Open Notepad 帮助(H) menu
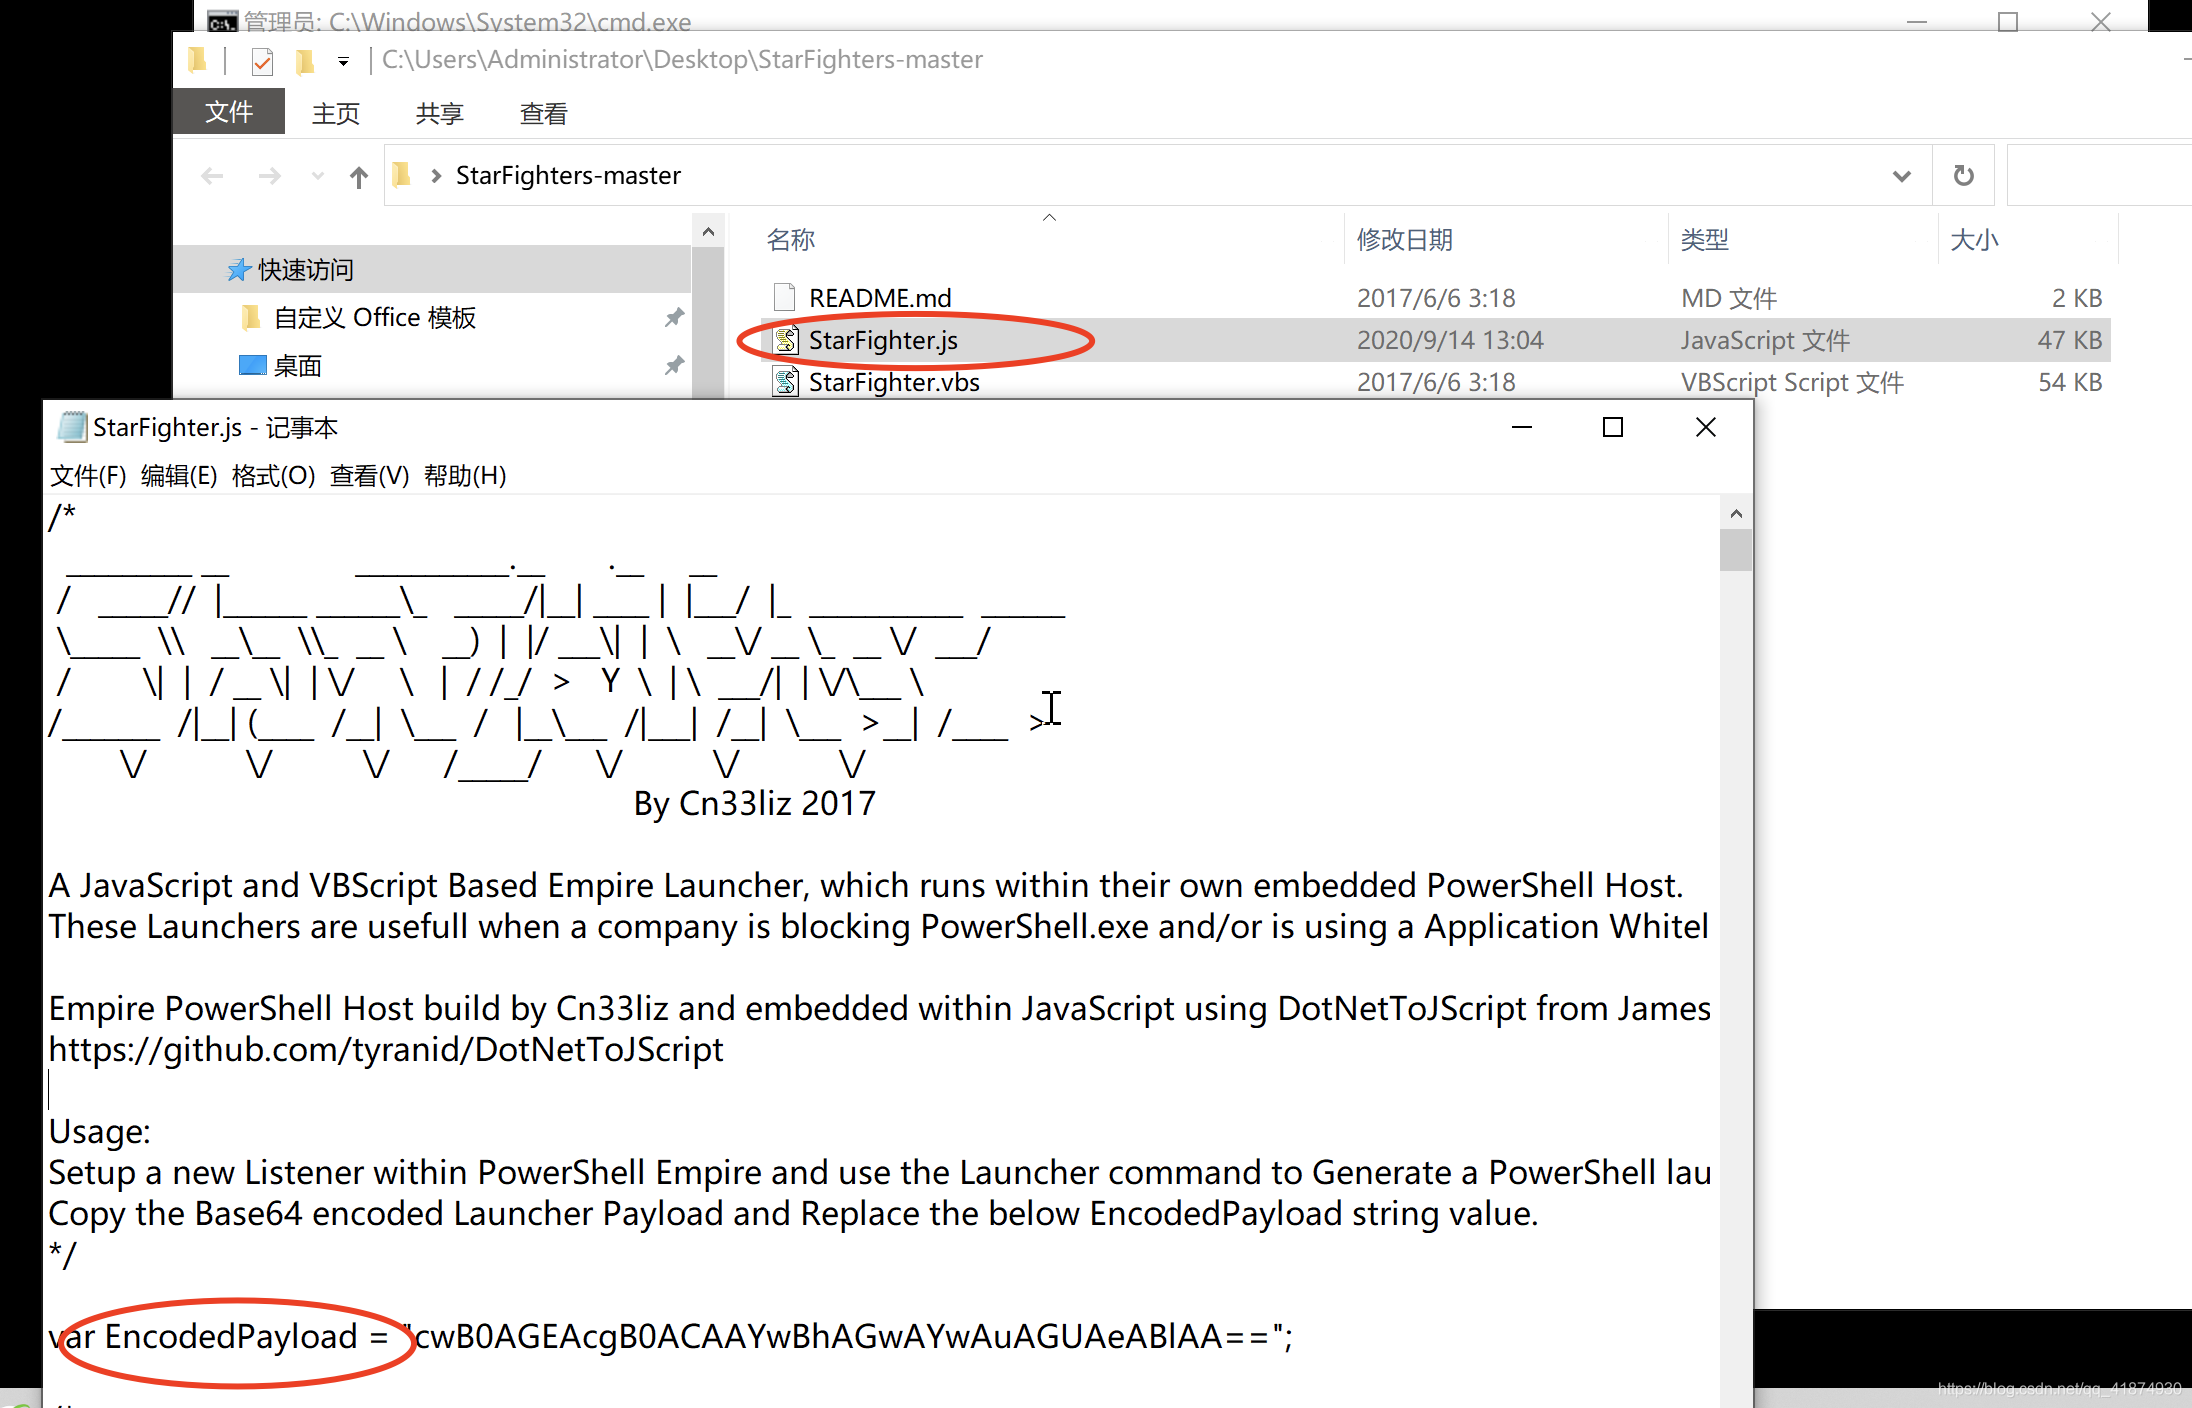 (x=465, y=475)
